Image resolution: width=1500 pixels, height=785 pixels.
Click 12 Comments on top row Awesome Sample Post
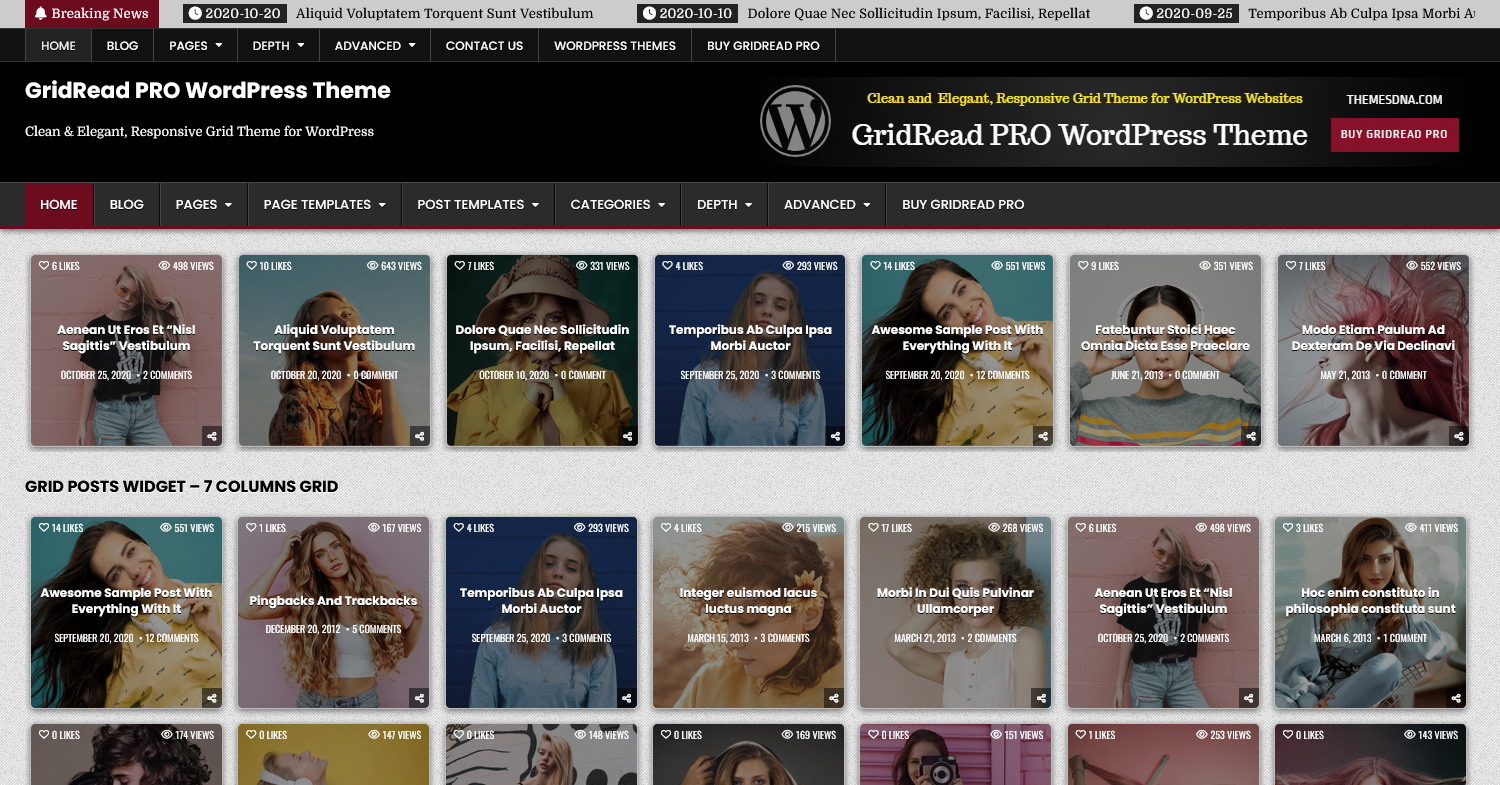tap(1002, 375)
